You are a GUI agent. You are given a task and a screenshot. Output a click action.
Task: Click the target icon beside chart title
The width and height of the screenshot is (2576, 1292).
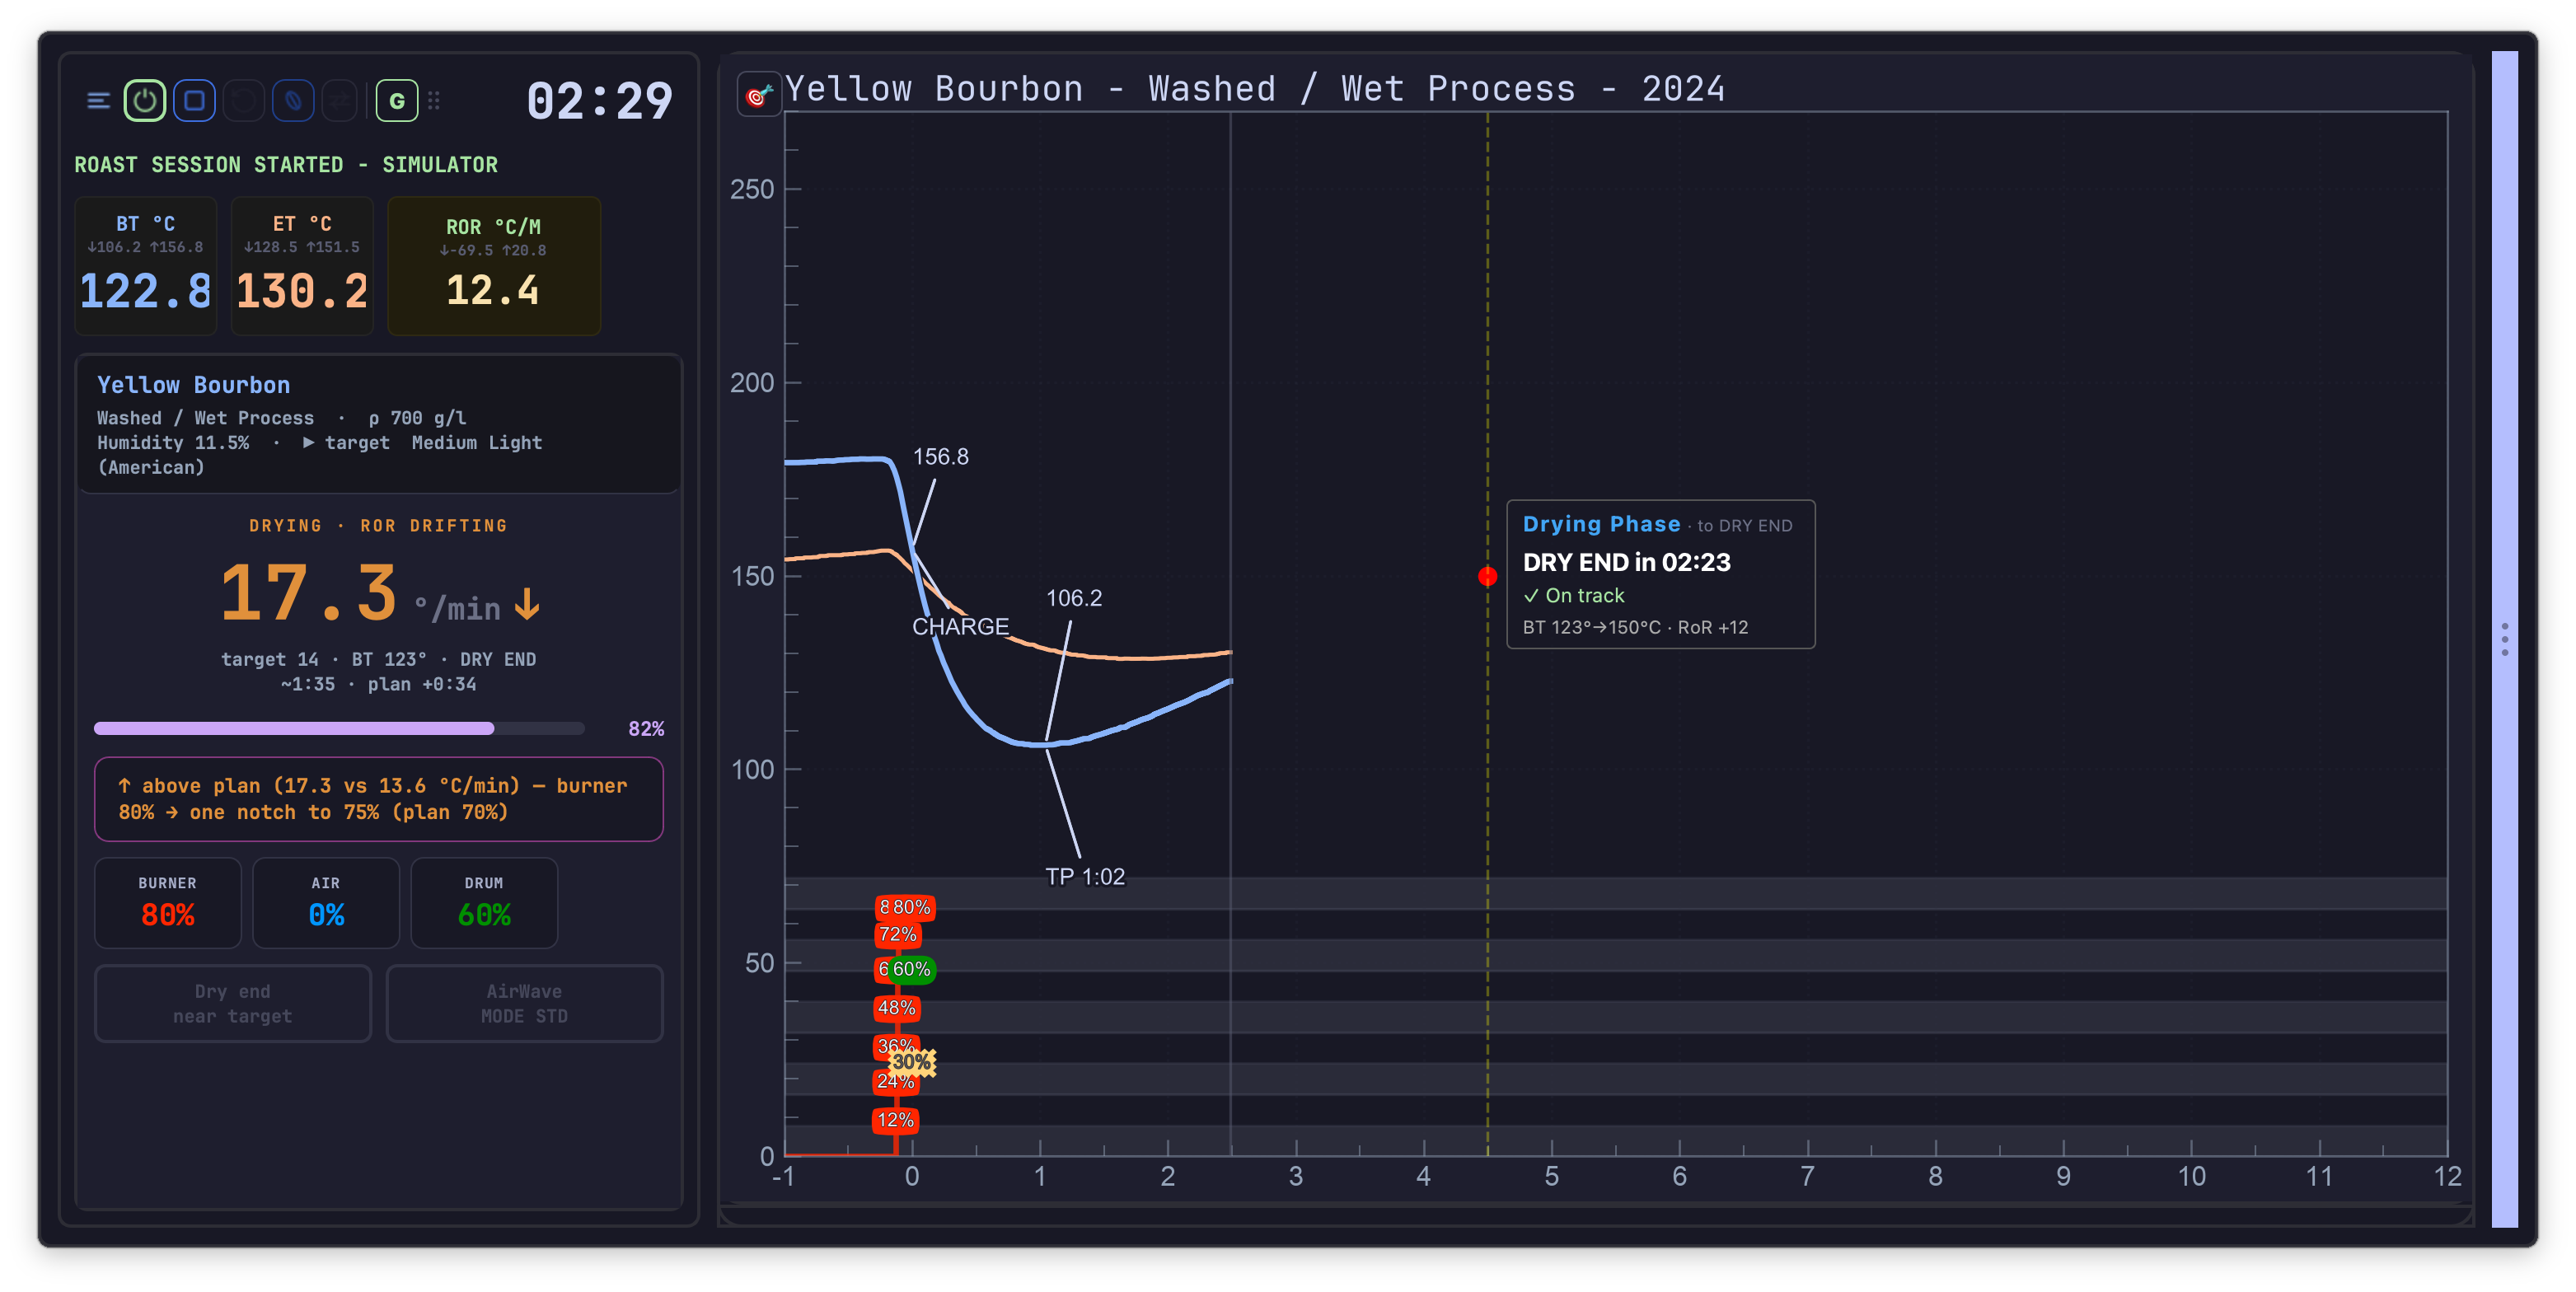[x=759, y=94]
